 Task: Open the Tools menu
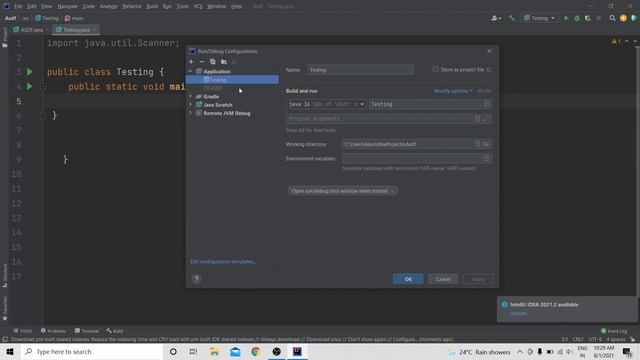pos(182,6)
